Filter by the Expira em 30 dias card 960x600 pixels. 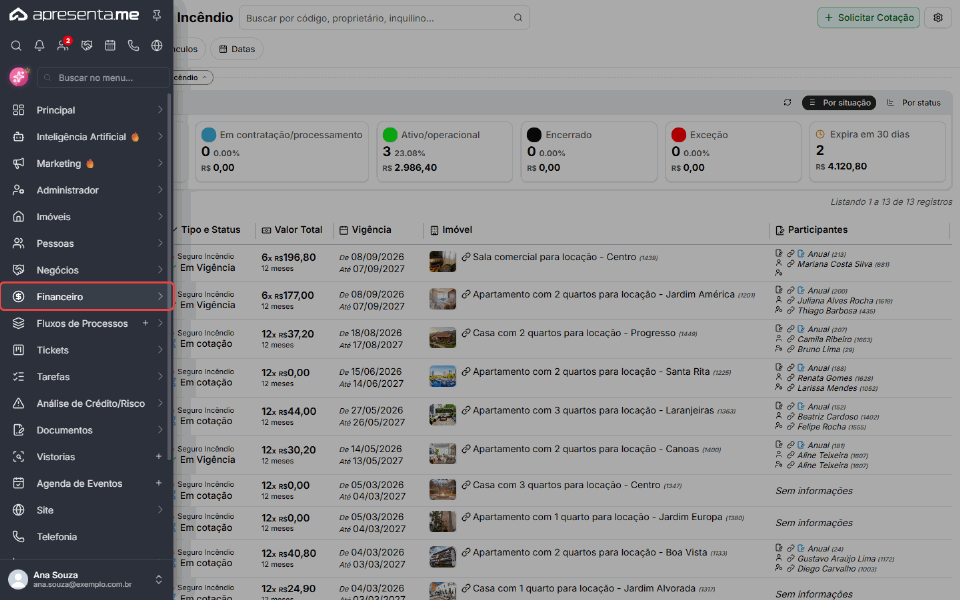[x=877, y=151]
